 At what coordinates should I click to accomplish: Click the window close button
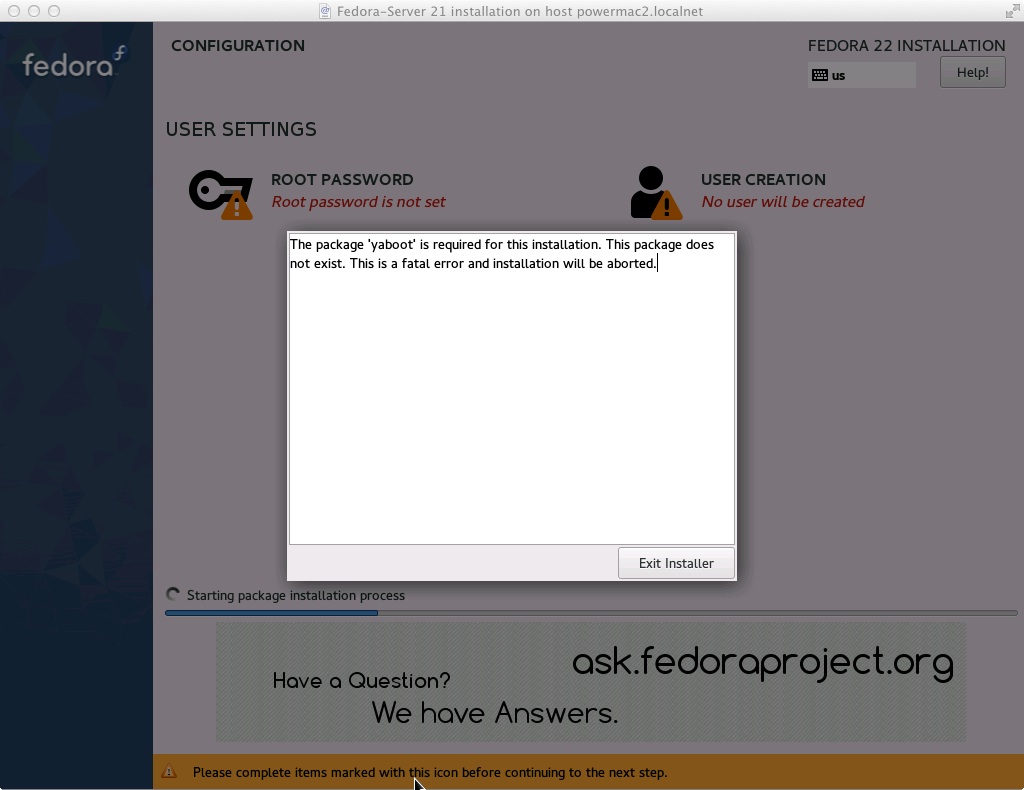click(x=14, y=11)
